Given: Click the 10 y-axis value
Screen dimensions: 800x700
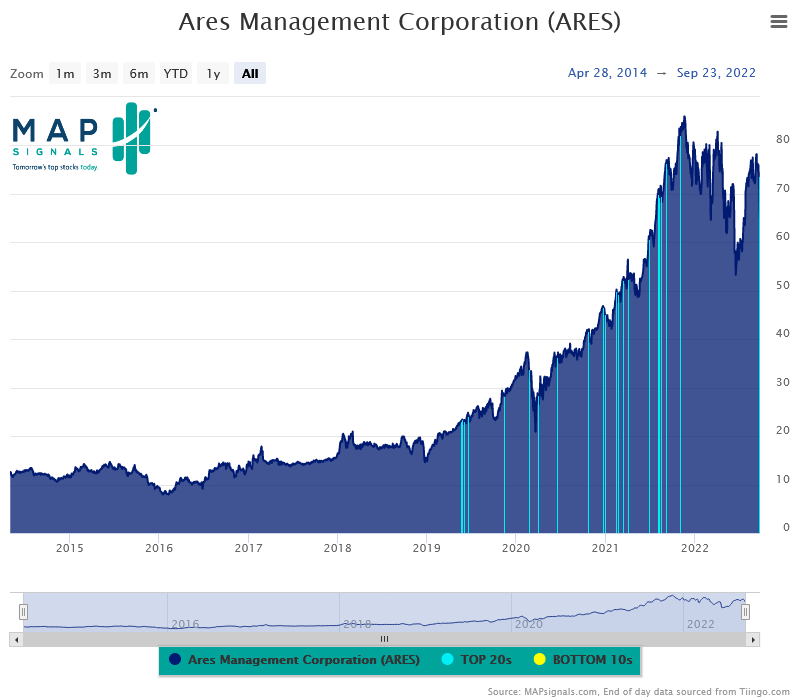Looking at the screenshot, I should coord(782,479).
